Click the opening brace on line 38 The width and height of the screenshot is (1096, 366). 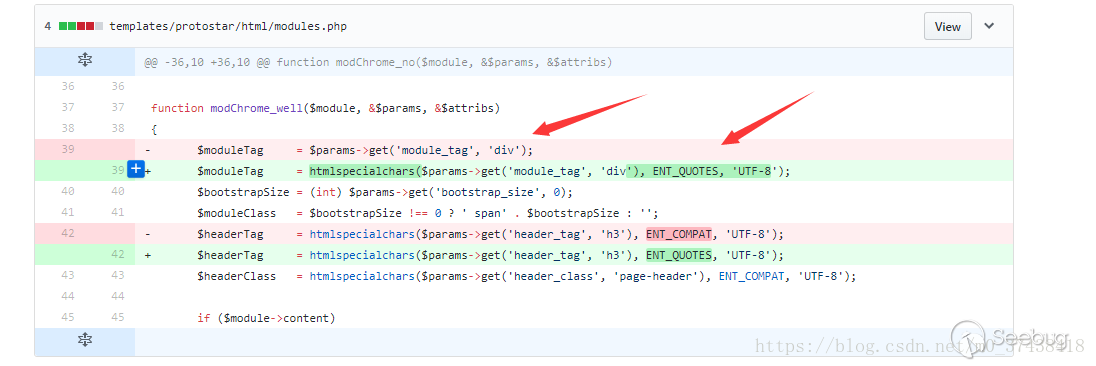click(x=154, y=129)
